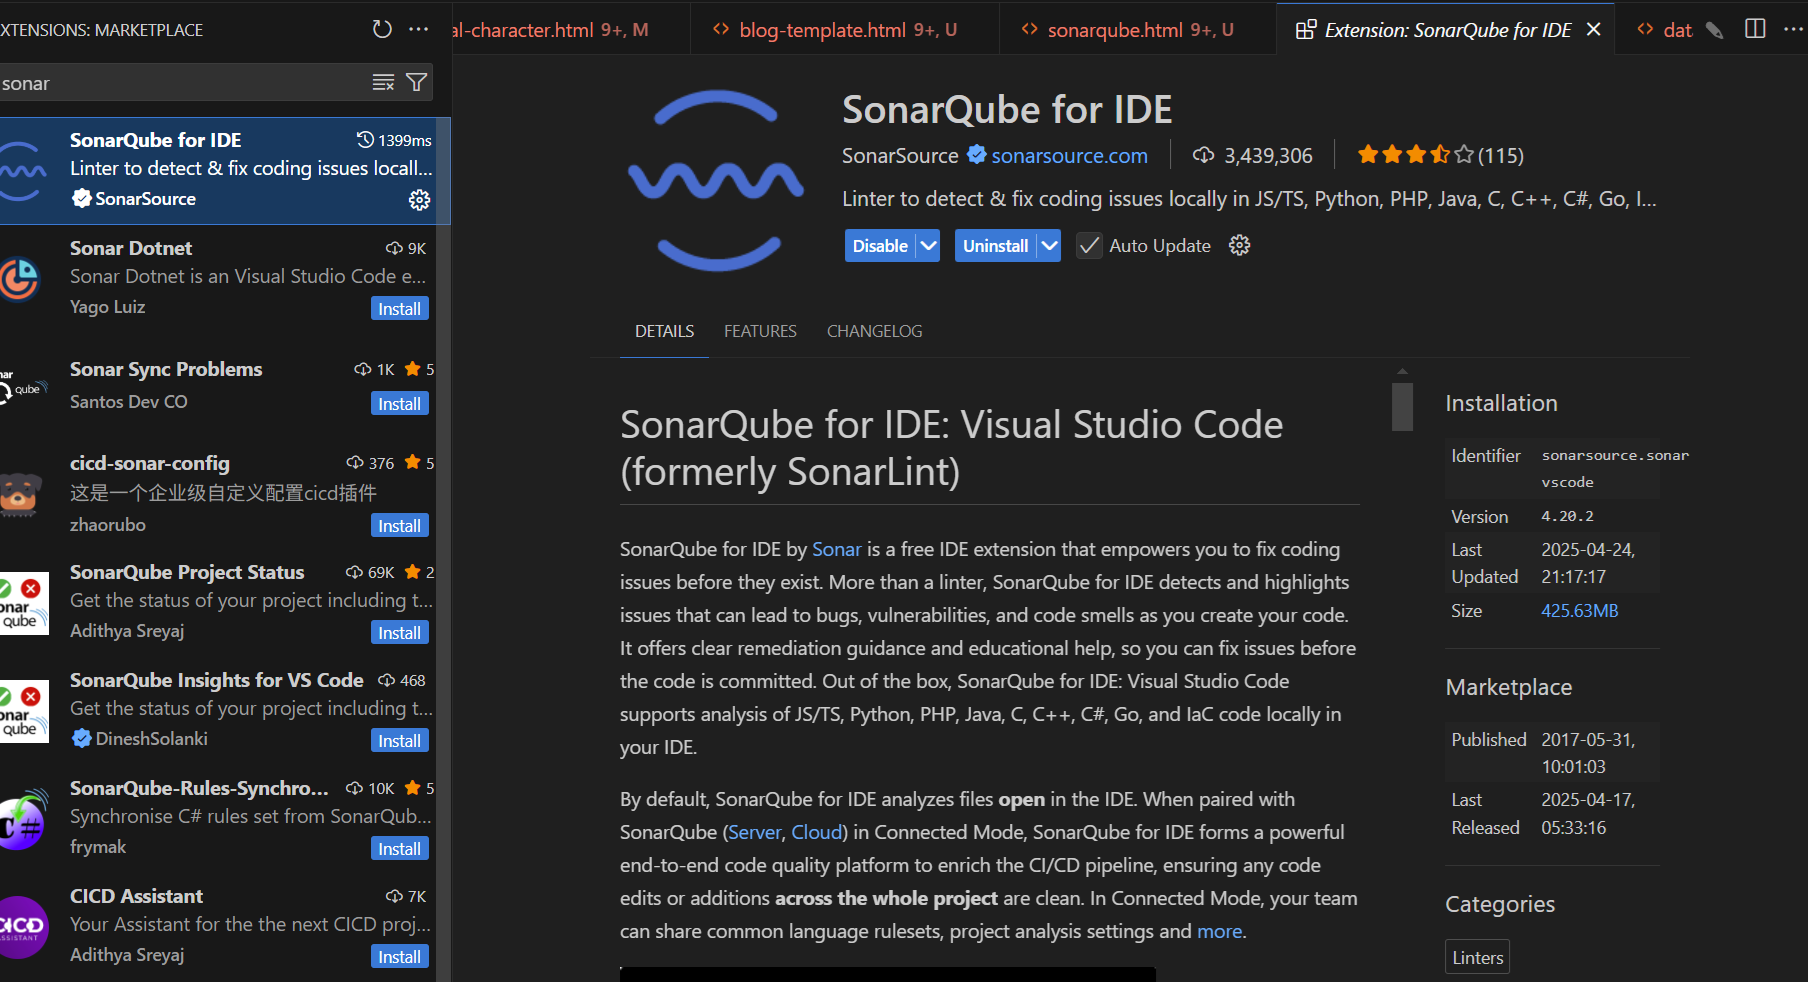Click the 3,439,306 install count
Image resolution: width=1808 pixels, height=982 pixels.
pos(1268,155)
